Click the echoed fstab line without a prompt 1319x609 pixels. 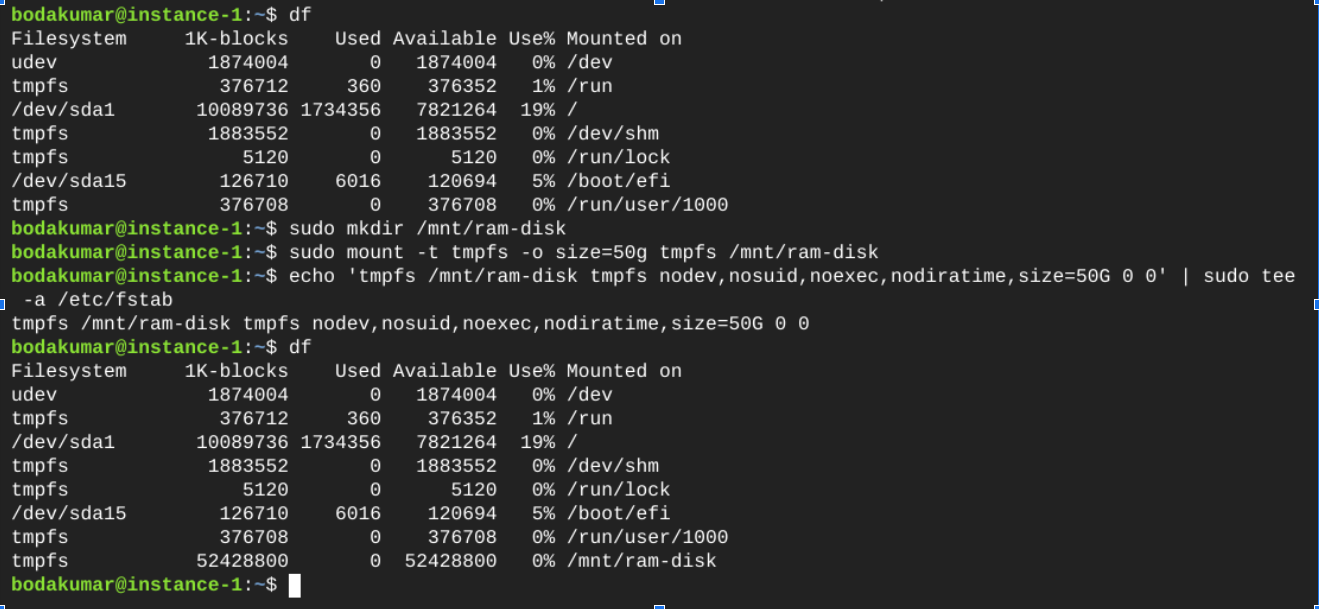[x=410, y=323]
